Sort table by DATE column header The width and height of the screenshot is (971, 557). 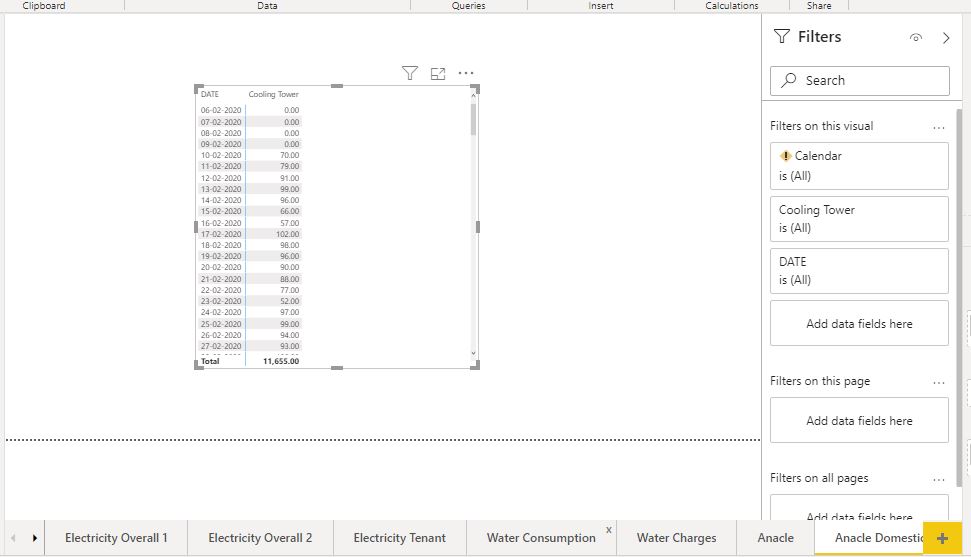209,94
